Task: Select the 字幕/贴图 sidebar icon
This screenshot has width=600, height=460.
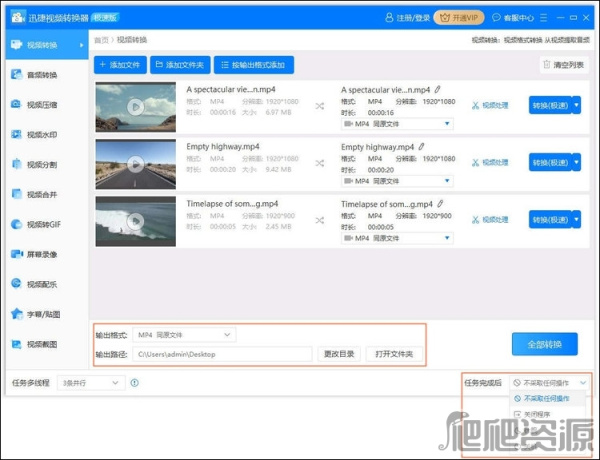Action: coord(16,314)
